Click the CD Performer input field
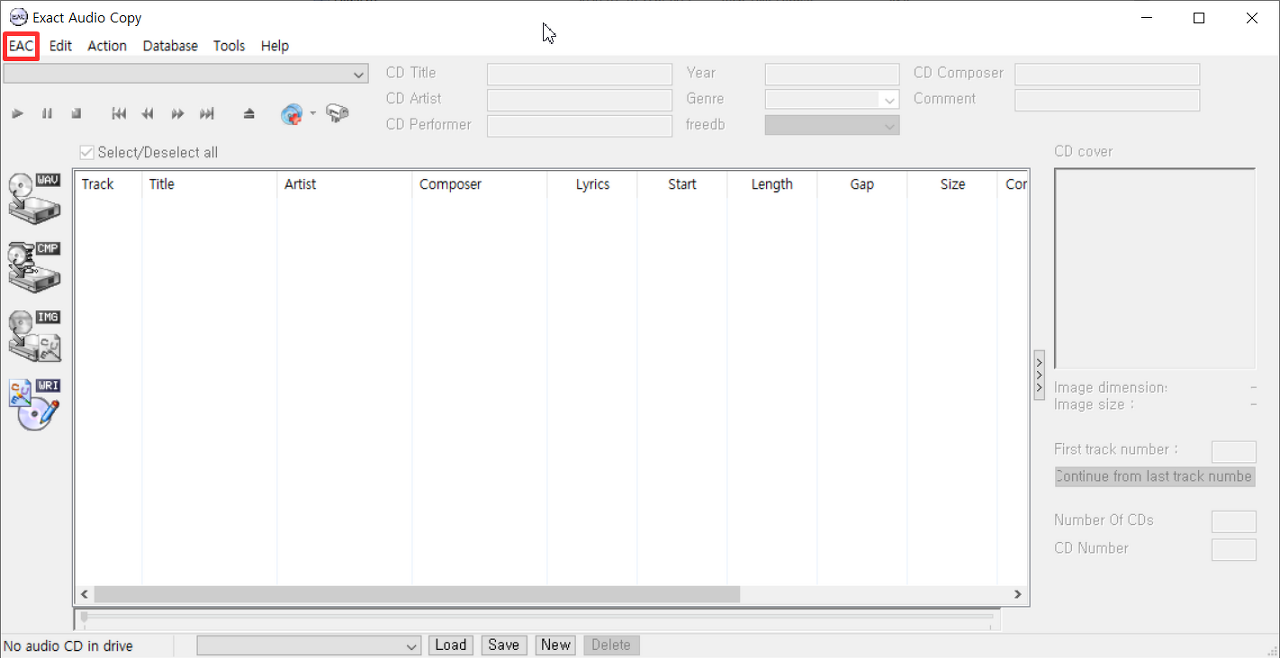This screenshot has width=1280, height=658. click(580, 126)
